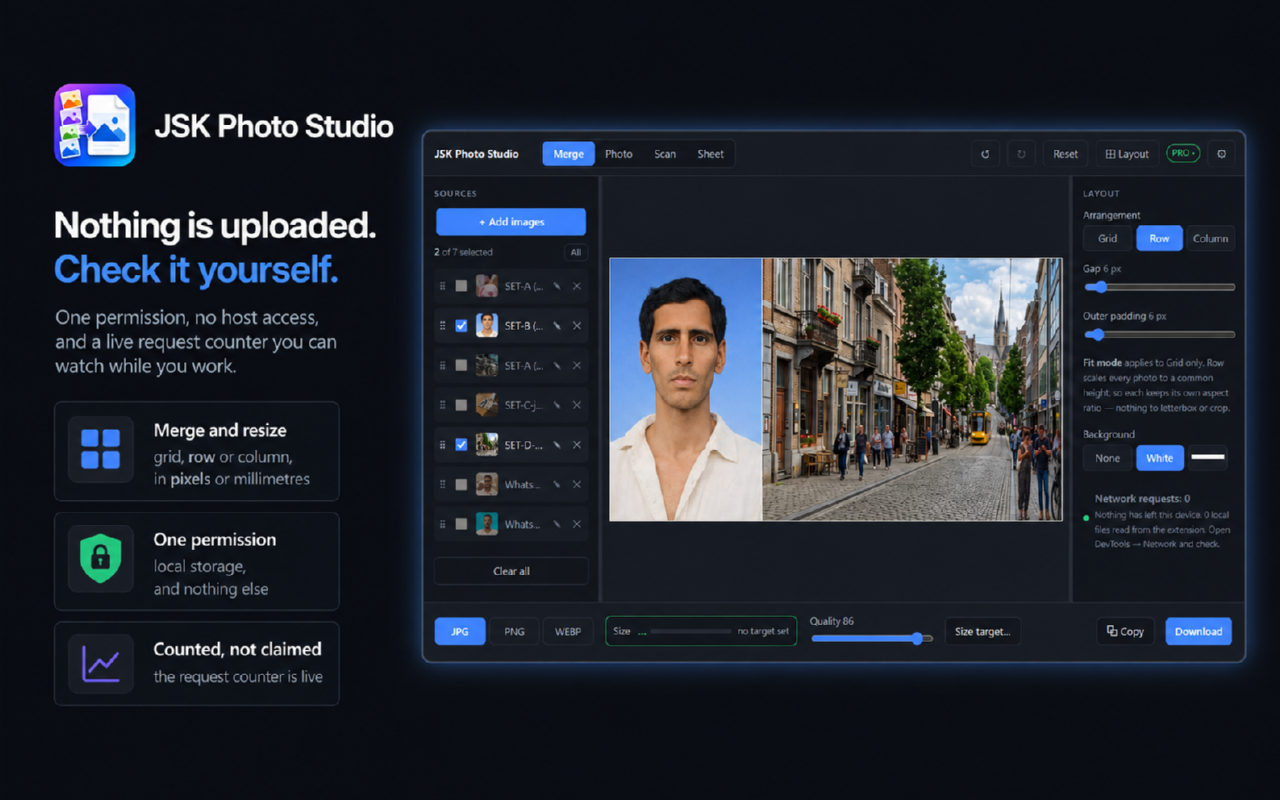Viewport: 1280px width, 800px height.
Task: Click the "Arrangement" label
Action: (x=1112, y=215)
